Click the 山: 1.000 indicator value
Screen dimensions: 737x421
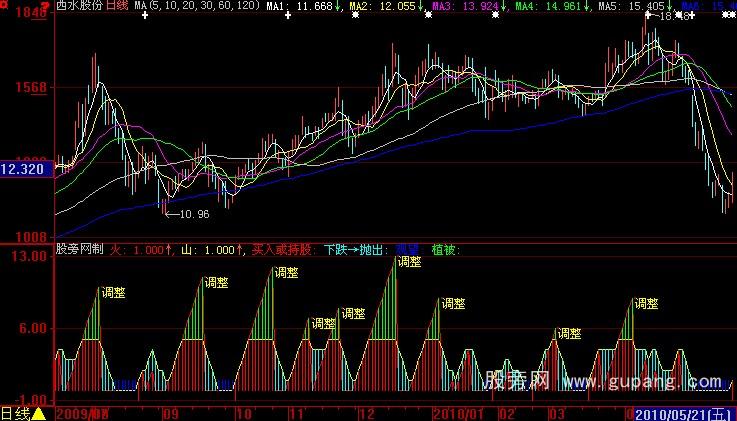point(207,250)
